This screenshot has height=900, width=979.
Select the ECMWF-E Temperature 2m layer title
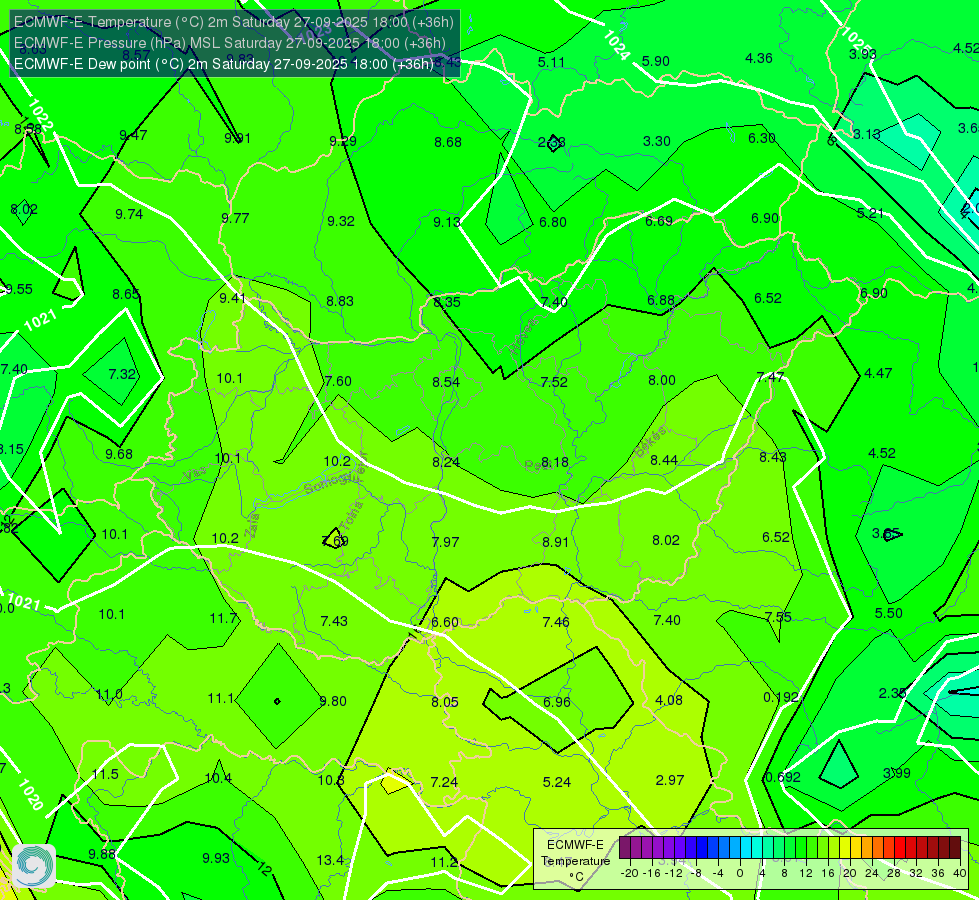pyautogui.click(x=234, y=22)
